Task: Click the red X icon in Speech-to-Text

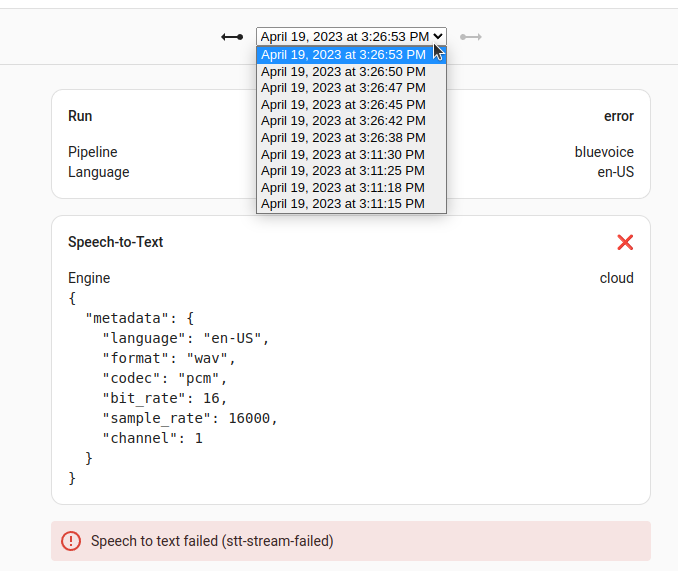Action: click(625, 242)
